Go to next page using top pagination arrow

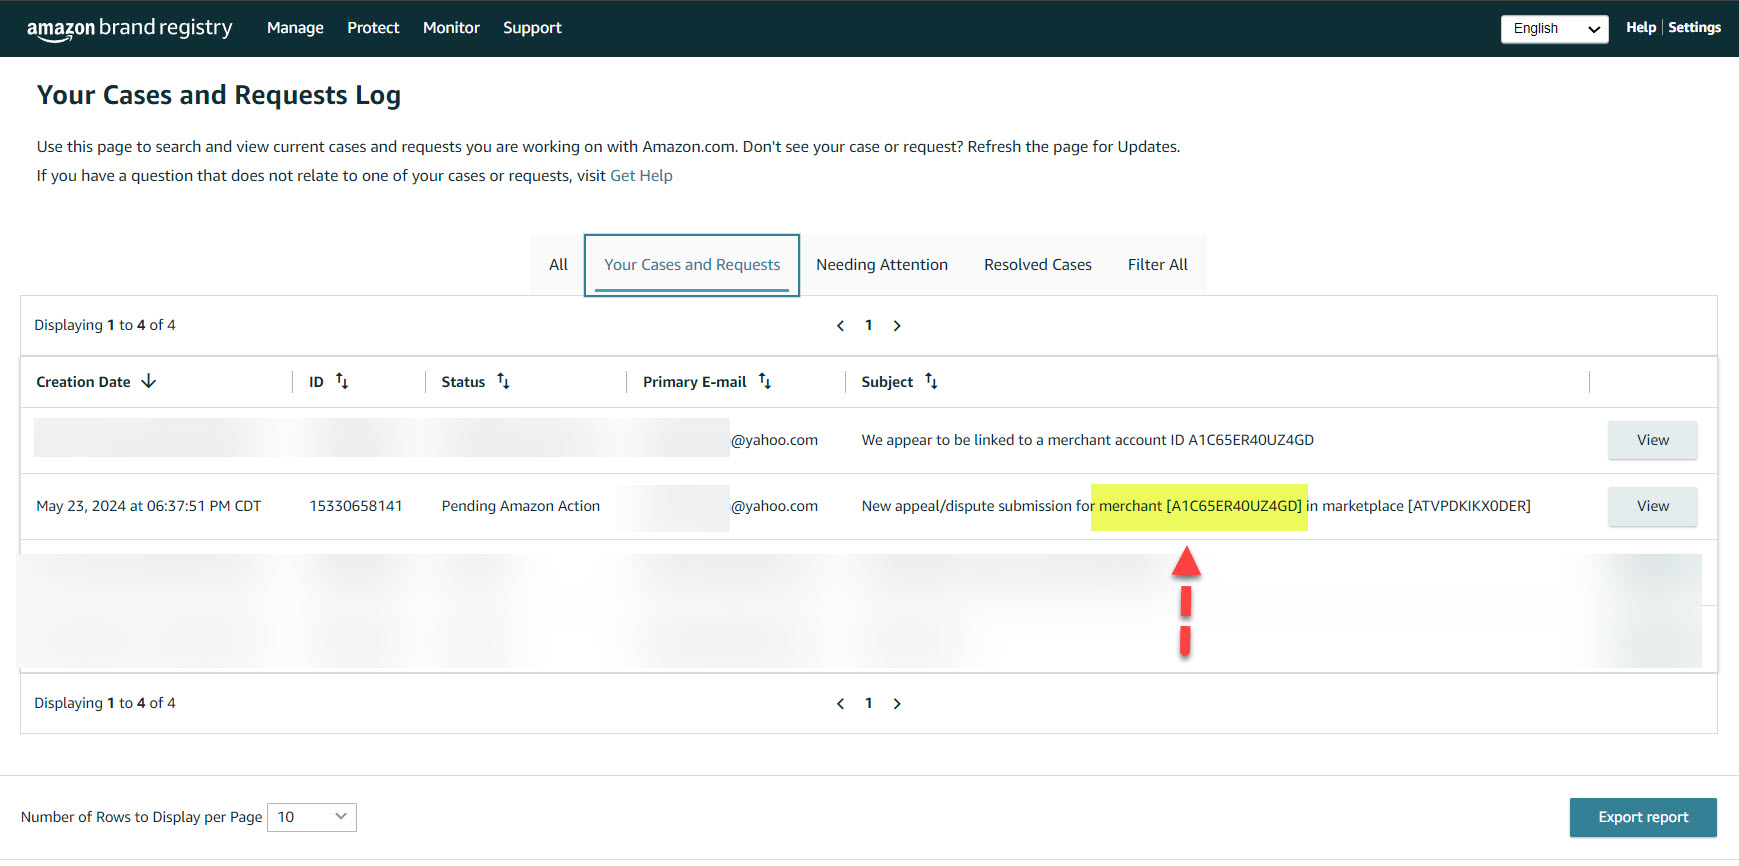pyautogui.click(x=897, y=326)
